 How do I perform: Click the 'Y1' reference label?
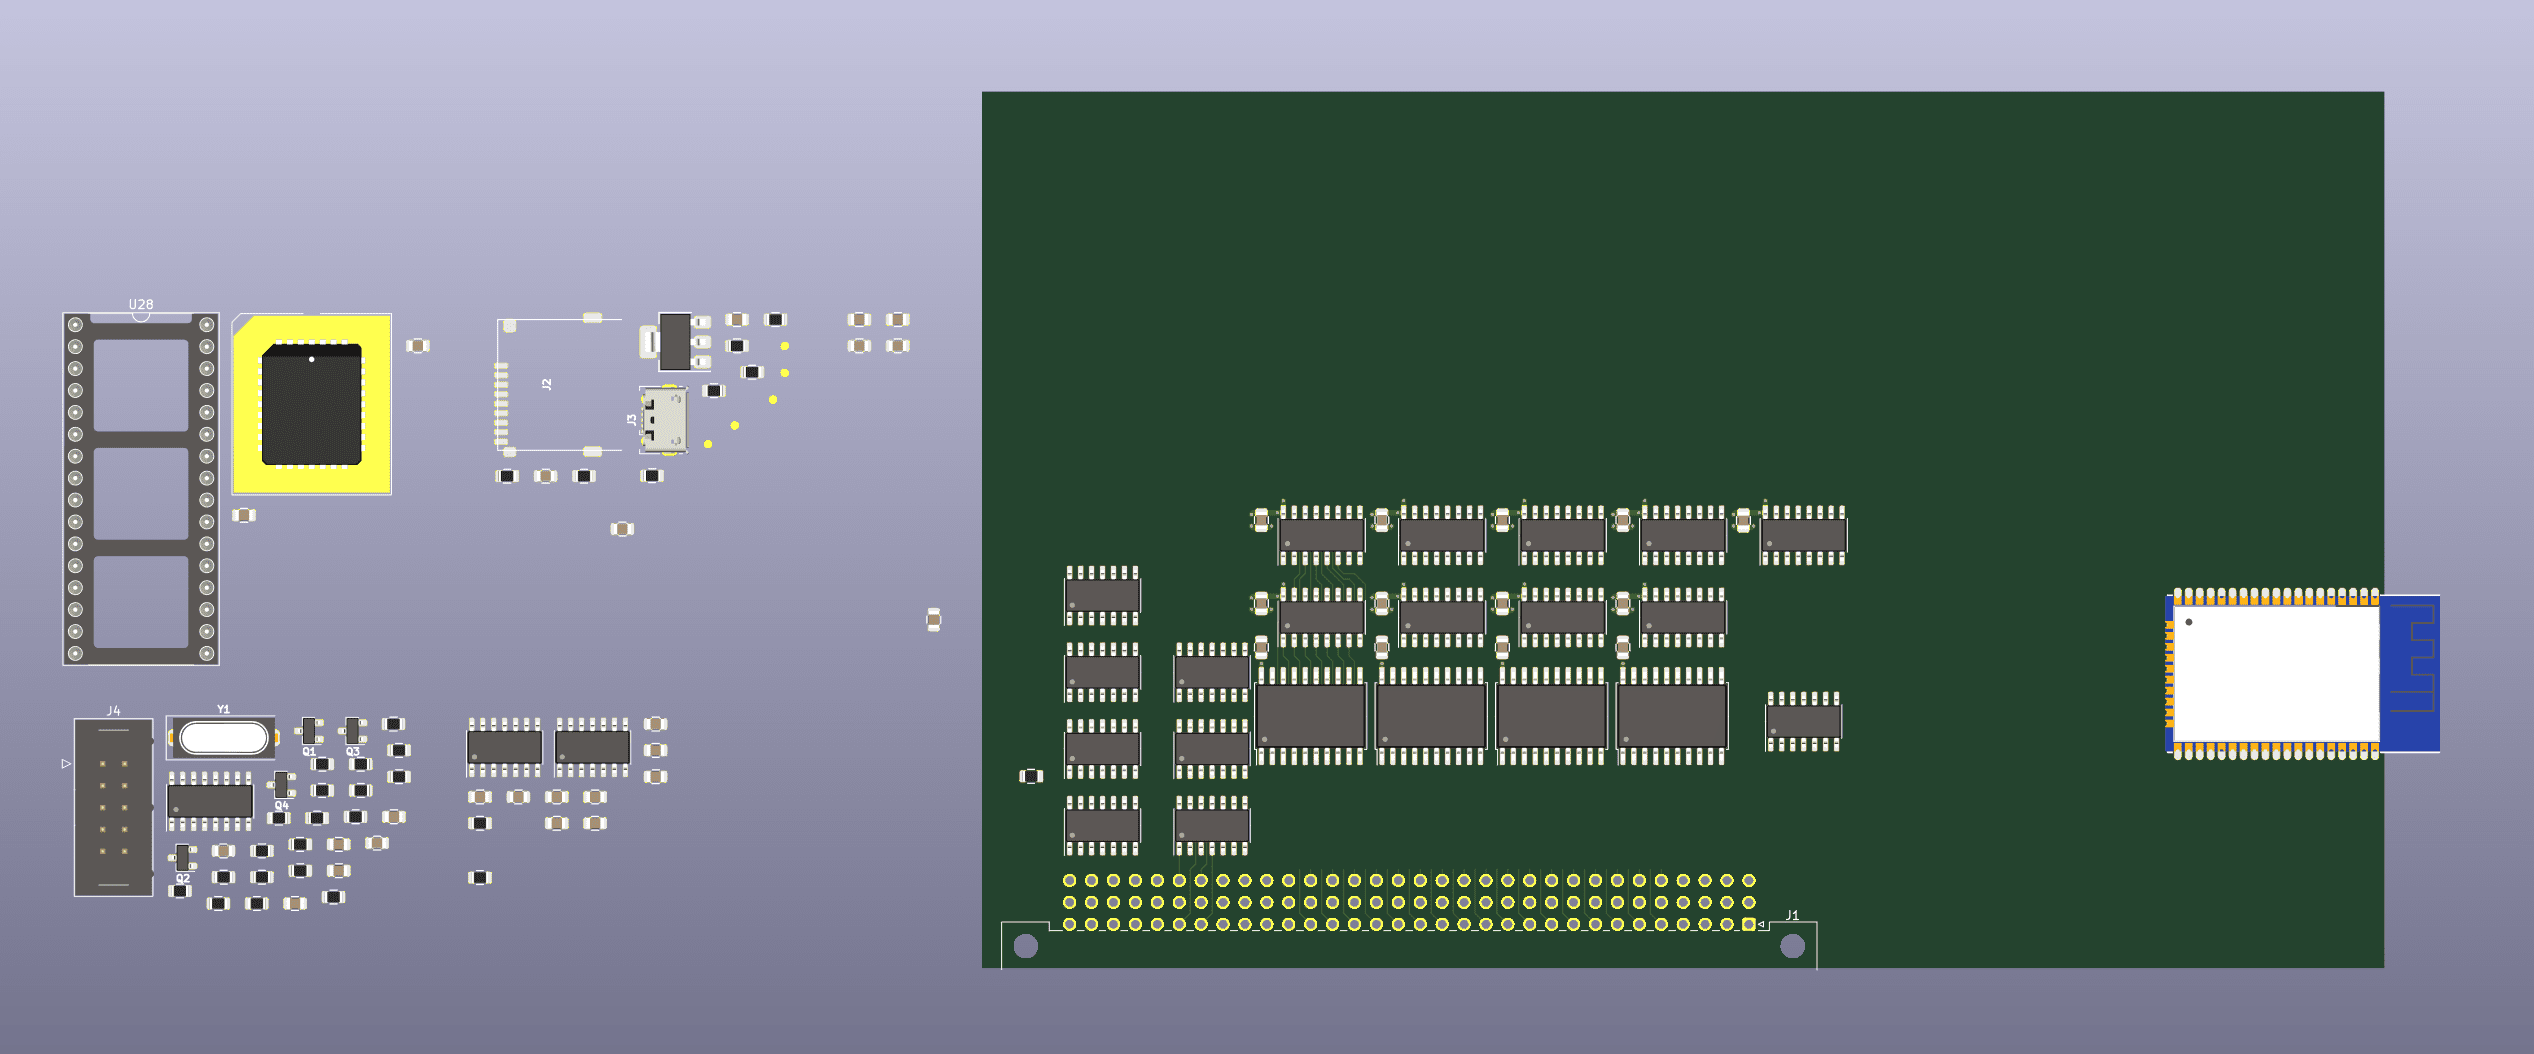(x=223, y=709)
